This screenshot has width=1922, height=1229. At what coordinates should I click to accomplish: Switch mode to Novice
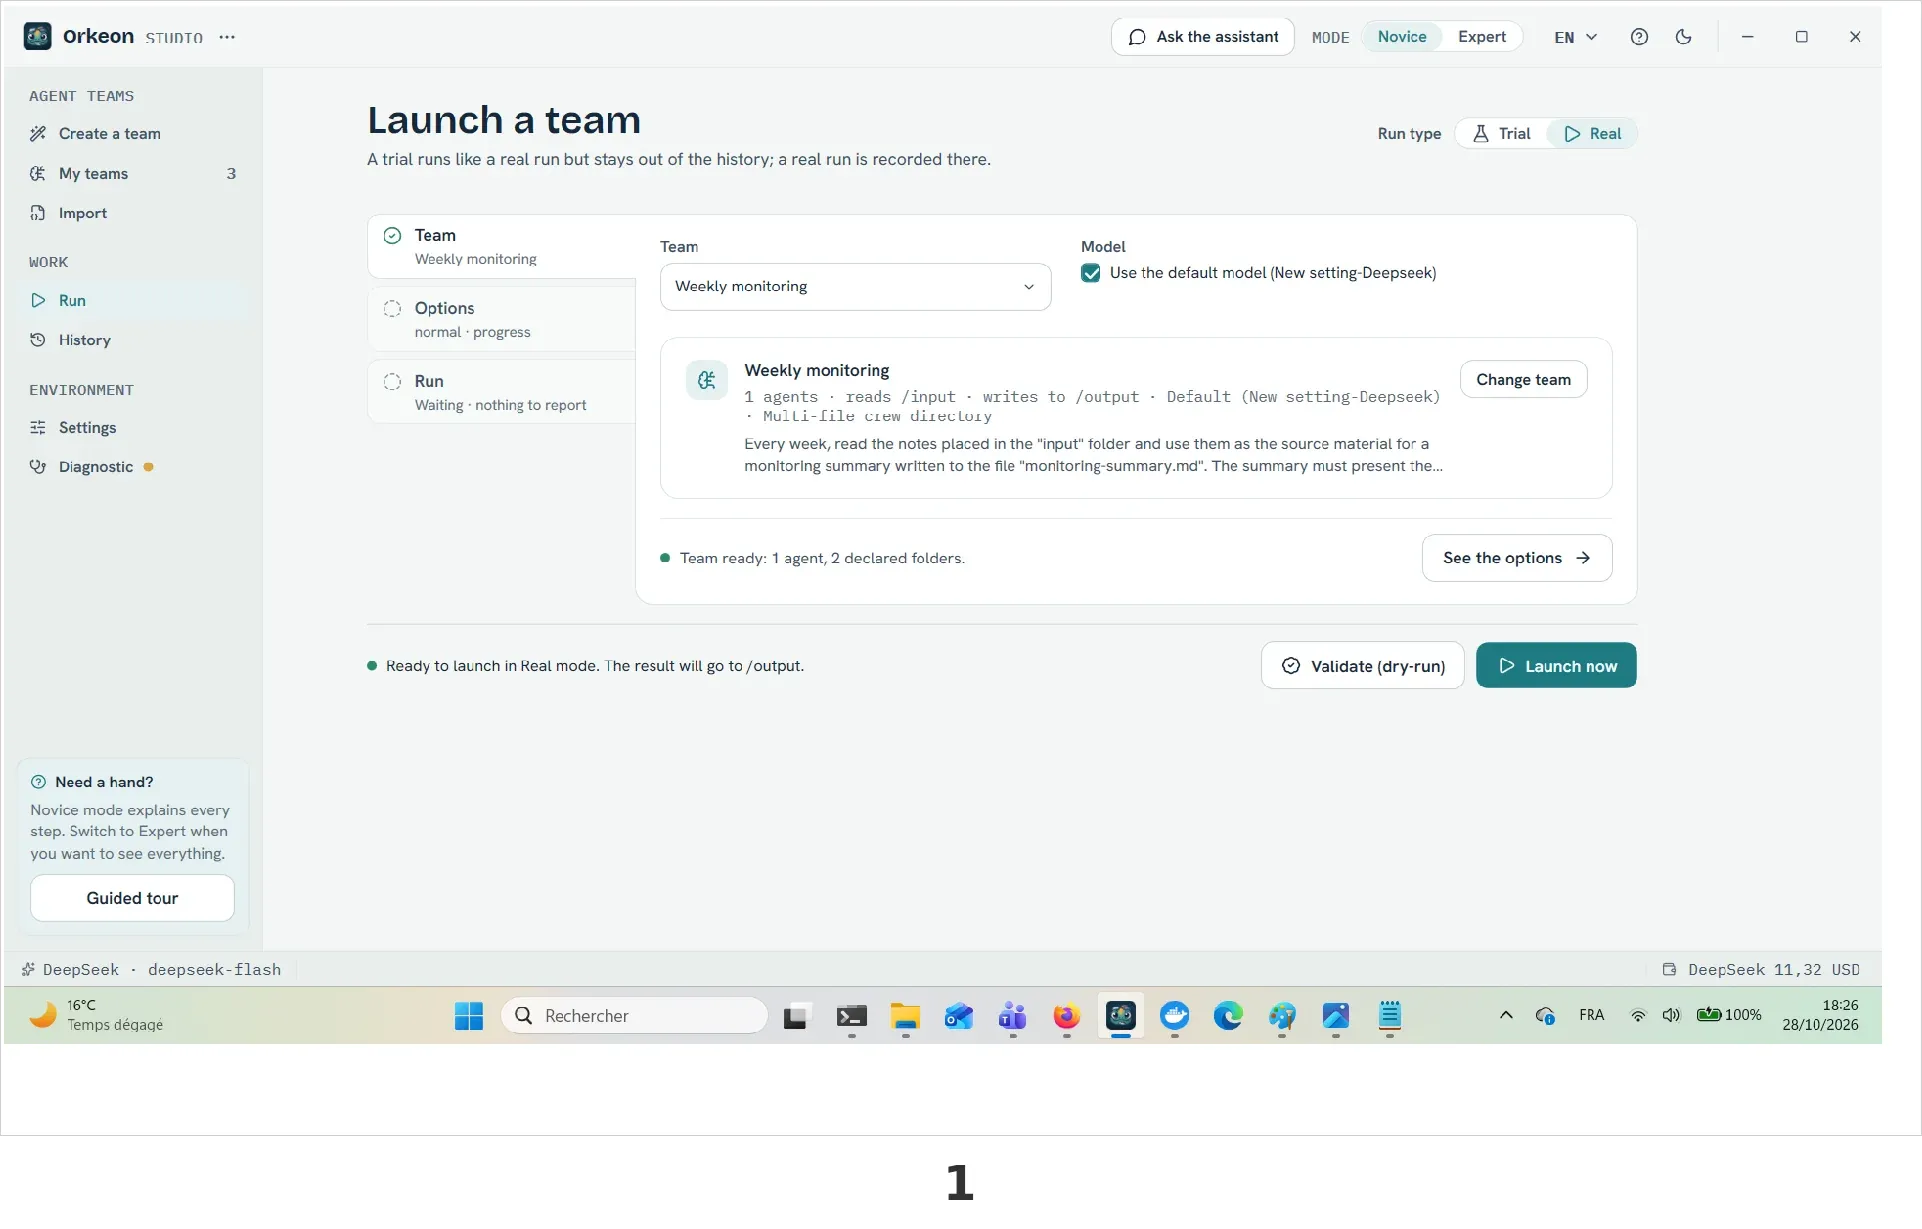1402,37
